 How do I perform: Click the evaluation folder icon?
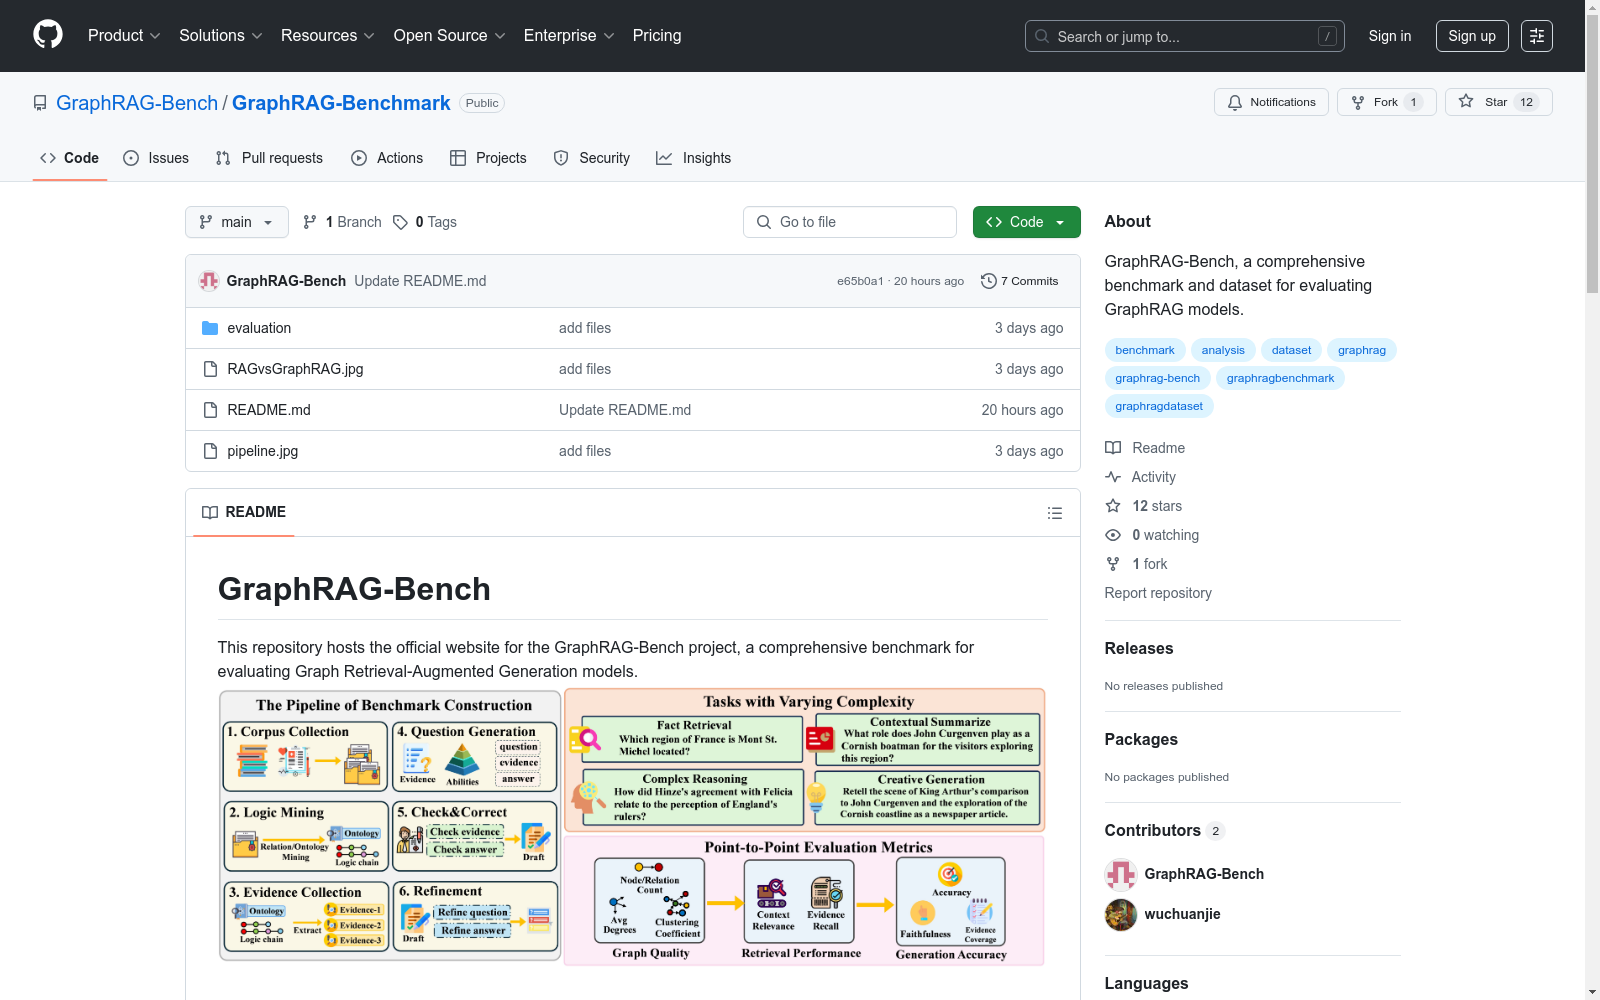click(x=210, y=328)
